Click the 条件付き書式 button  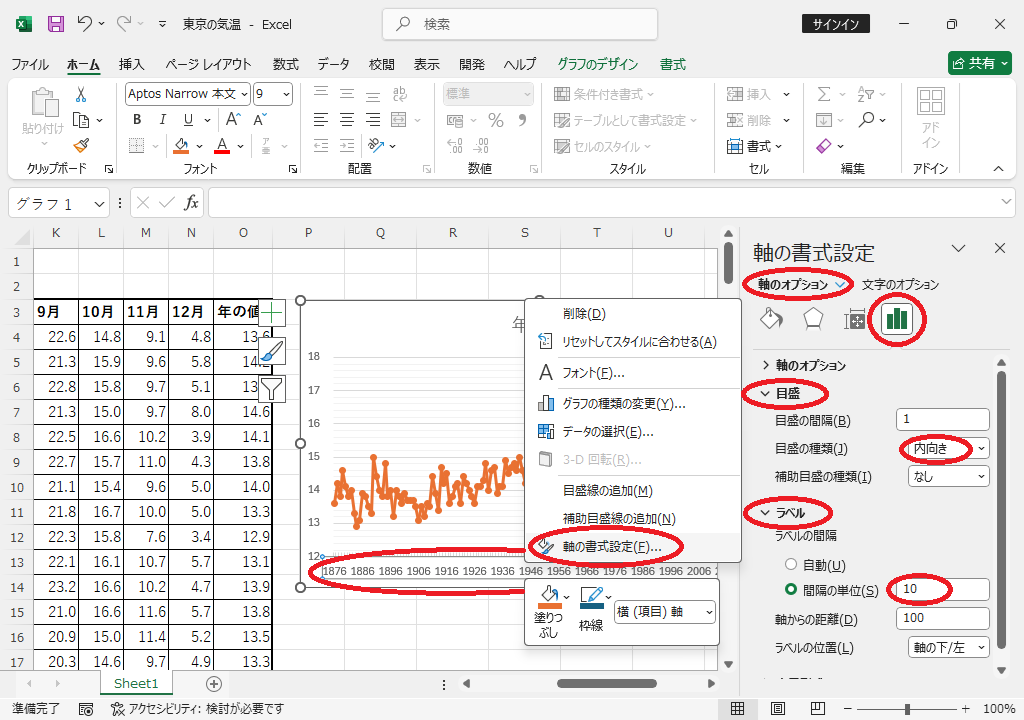click(x=603, y=94)
